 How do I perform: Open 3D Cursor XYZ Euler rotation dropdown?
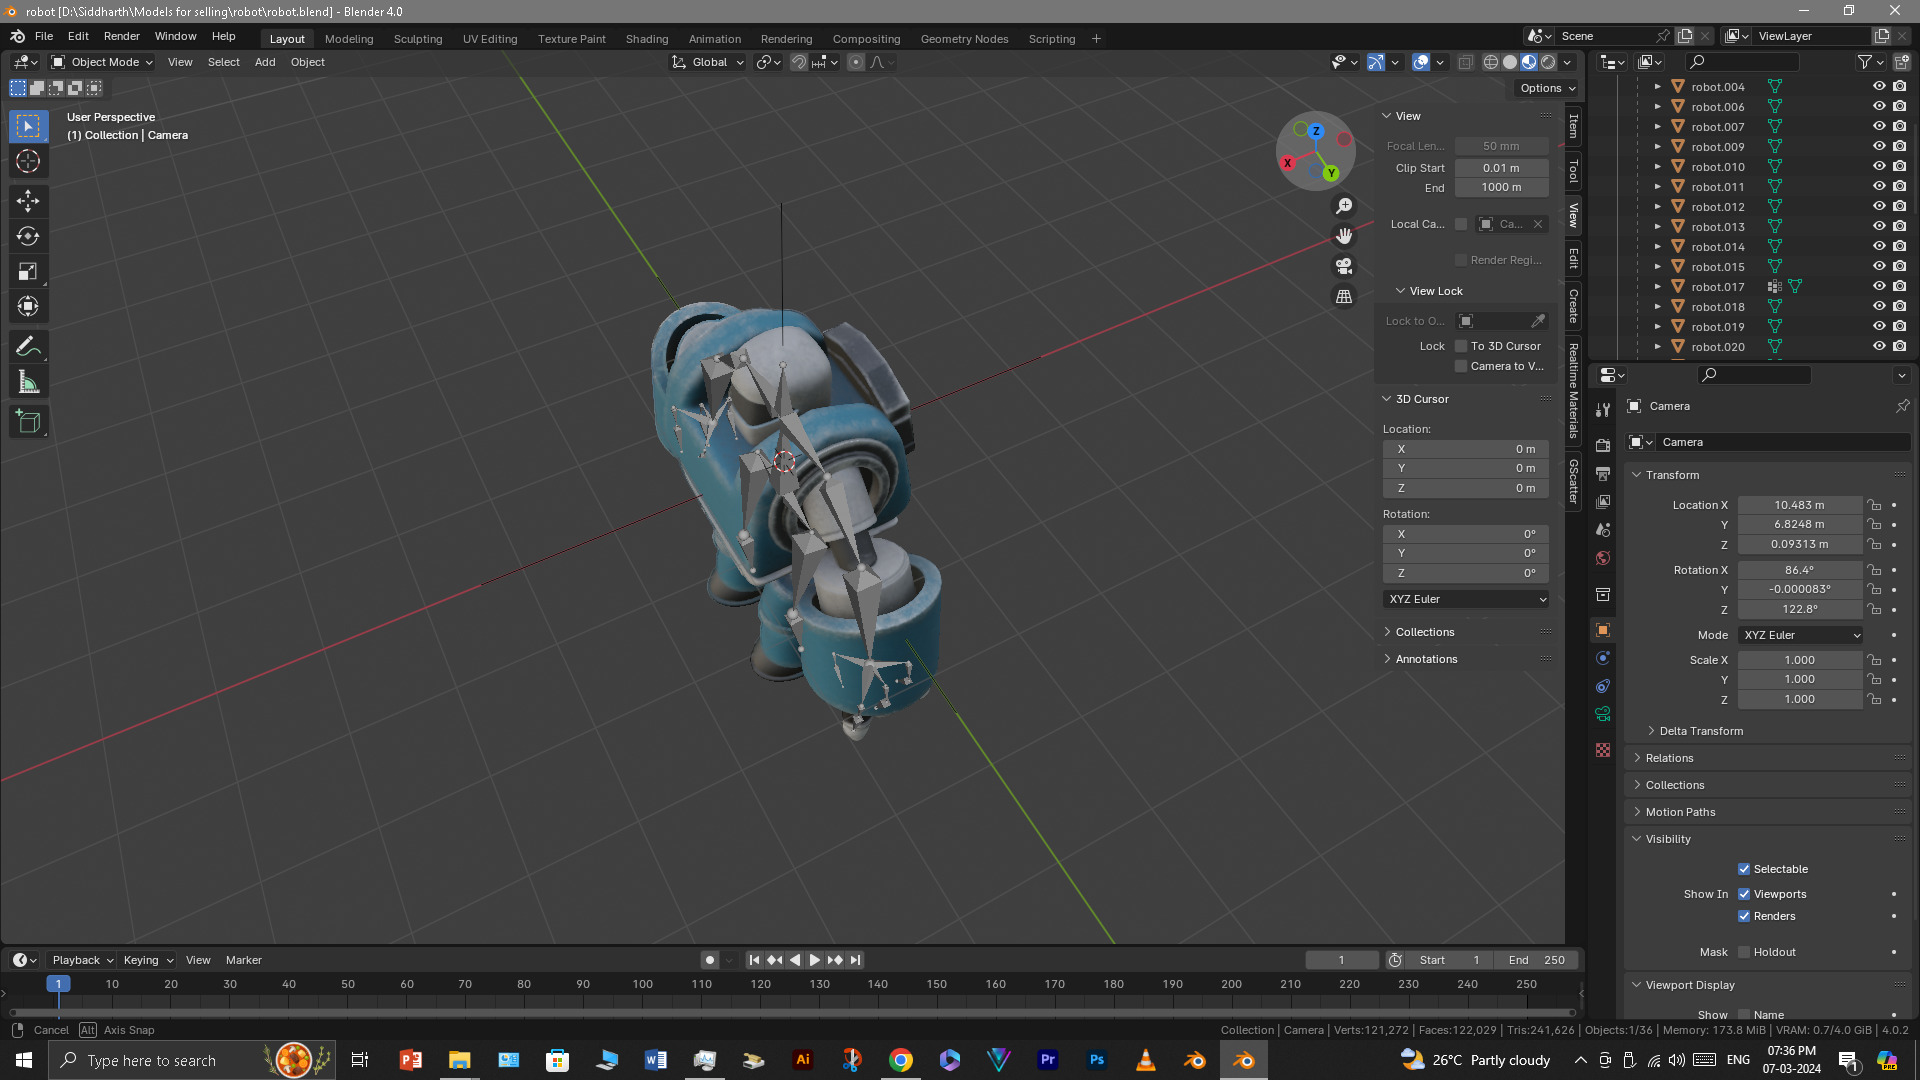(1466, 599)
